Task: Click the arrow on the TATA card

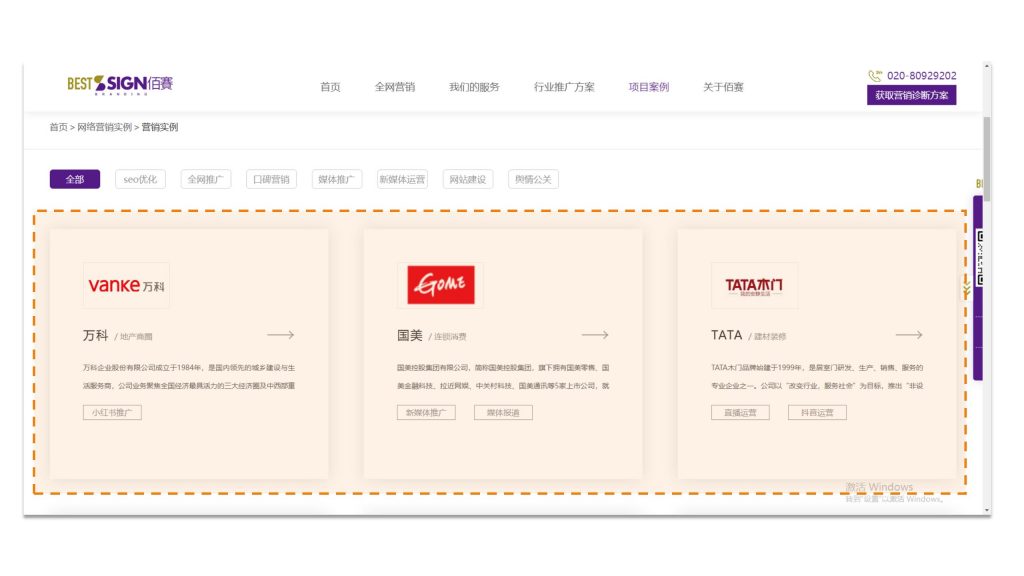Action: pyautogui.click(x=909, y=335)
